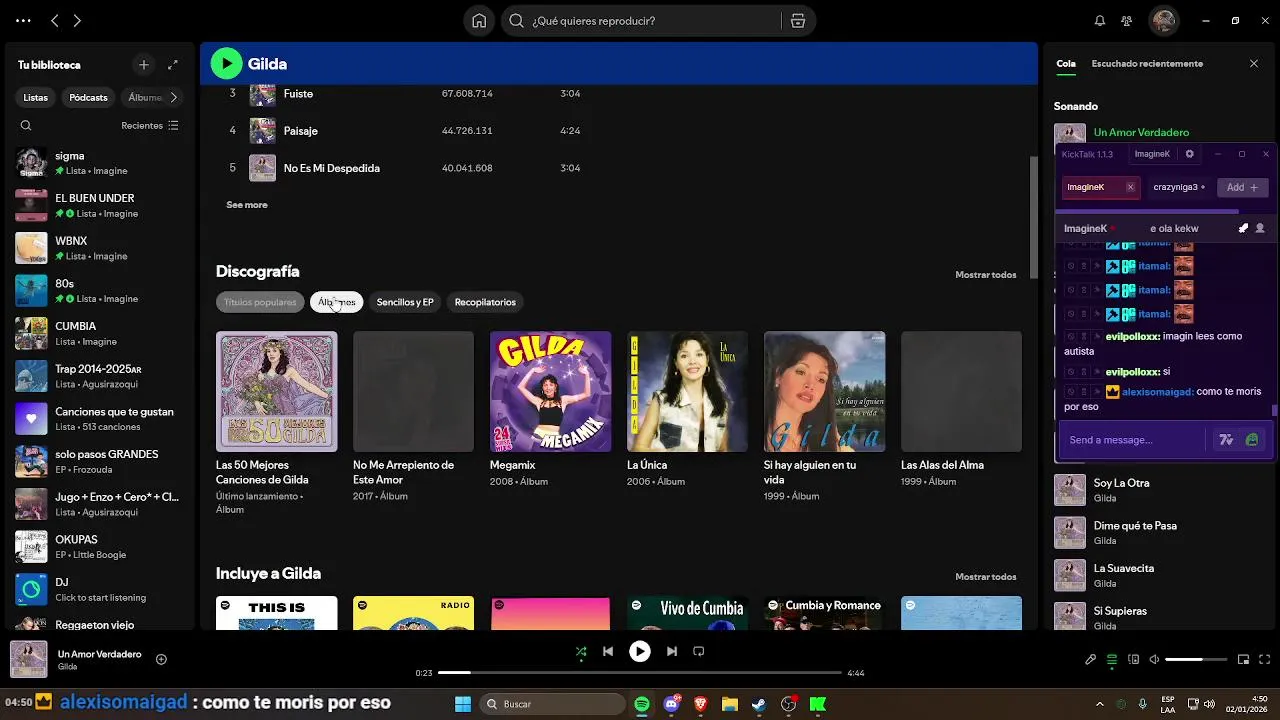The image size is (1280, 720).
Task: Navigate back with the left arrow
Action: click(x=55, y=21)
